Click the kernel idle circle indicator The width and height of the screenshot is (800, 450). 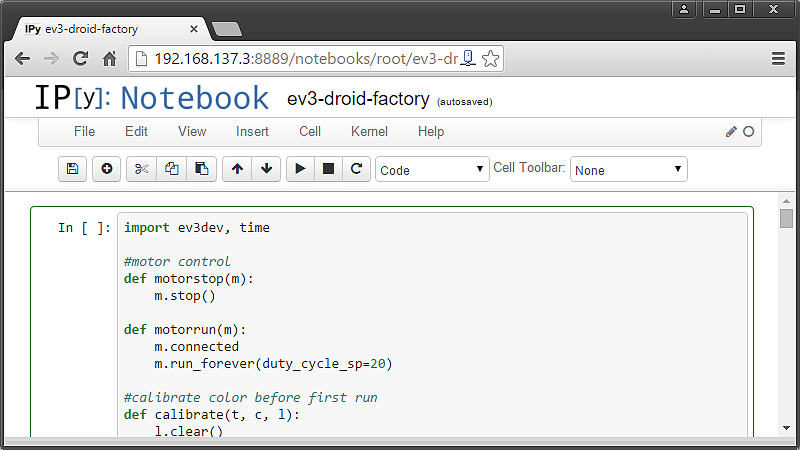click(x=748, y=132)
